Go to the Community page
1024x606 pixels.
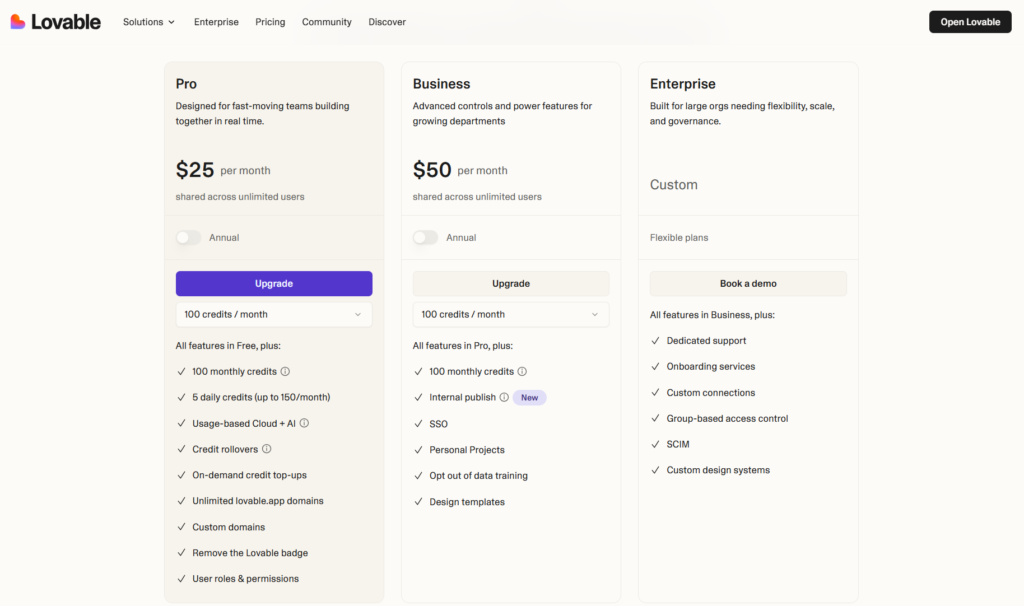click(x=326, y=21)
